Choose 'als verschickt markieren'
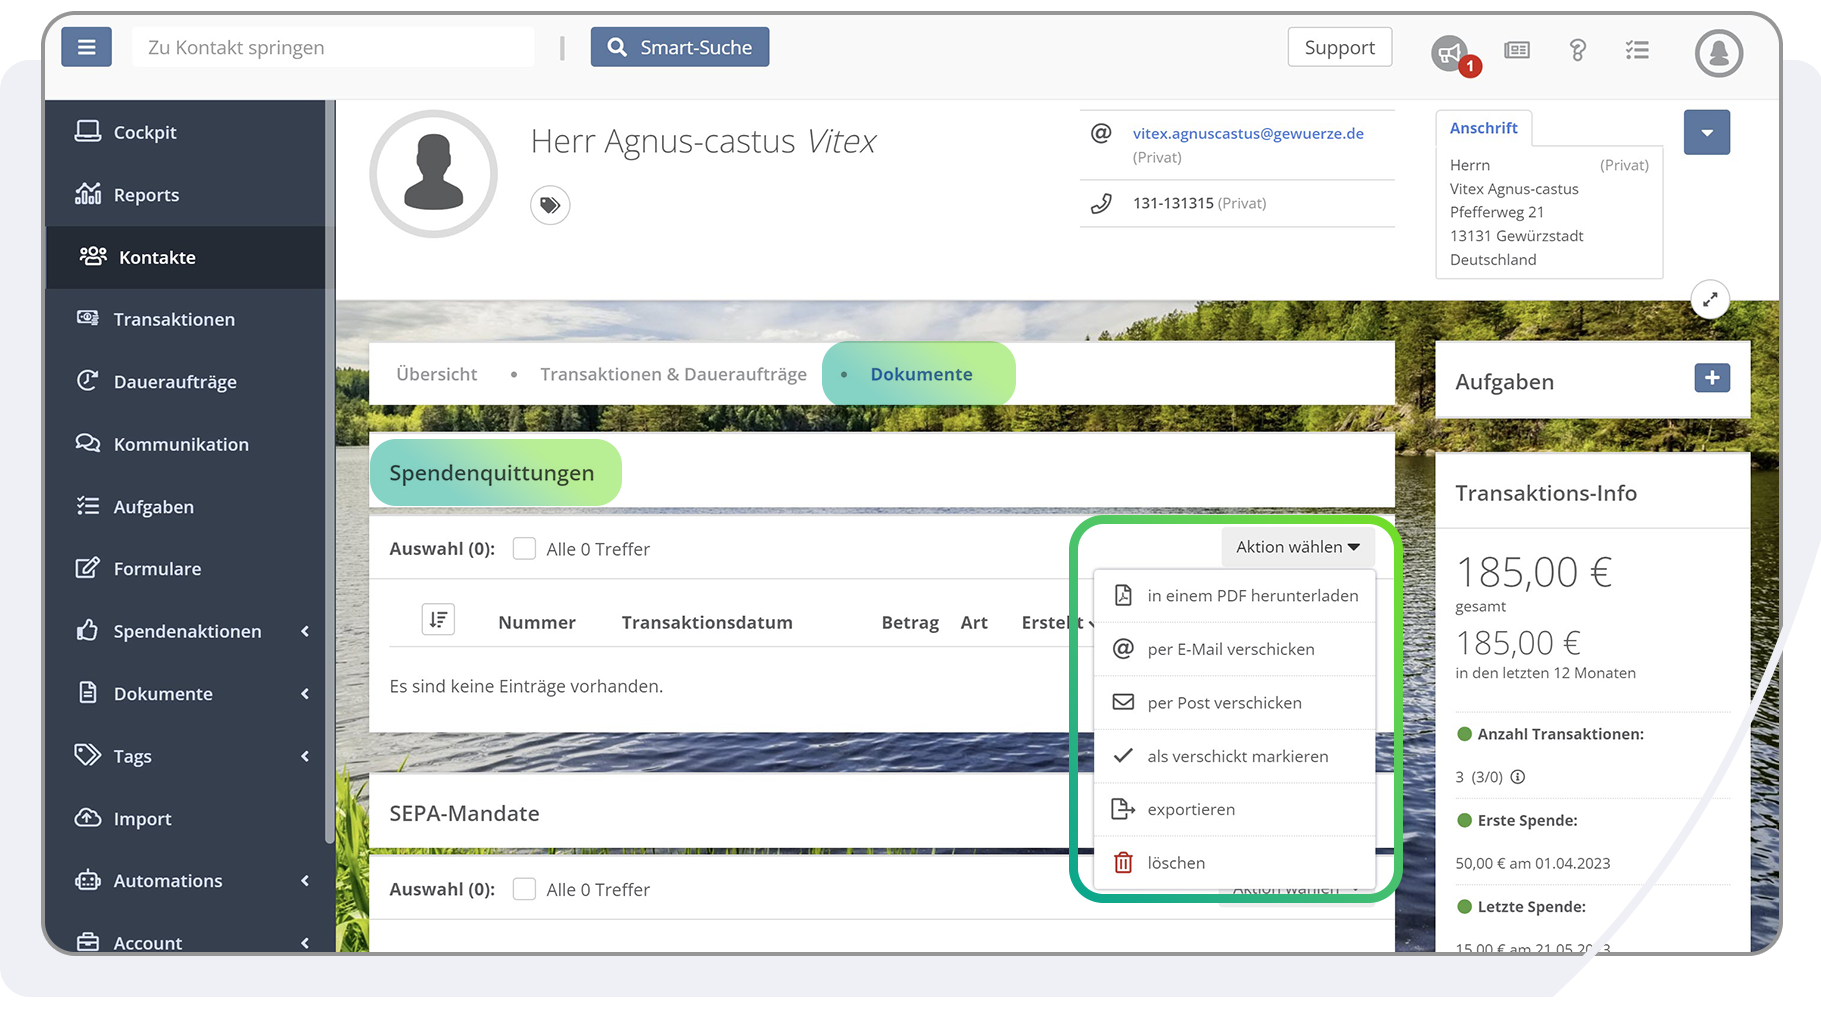The height and width of the screenshot is (1025, 1821). click(1235, 756)
